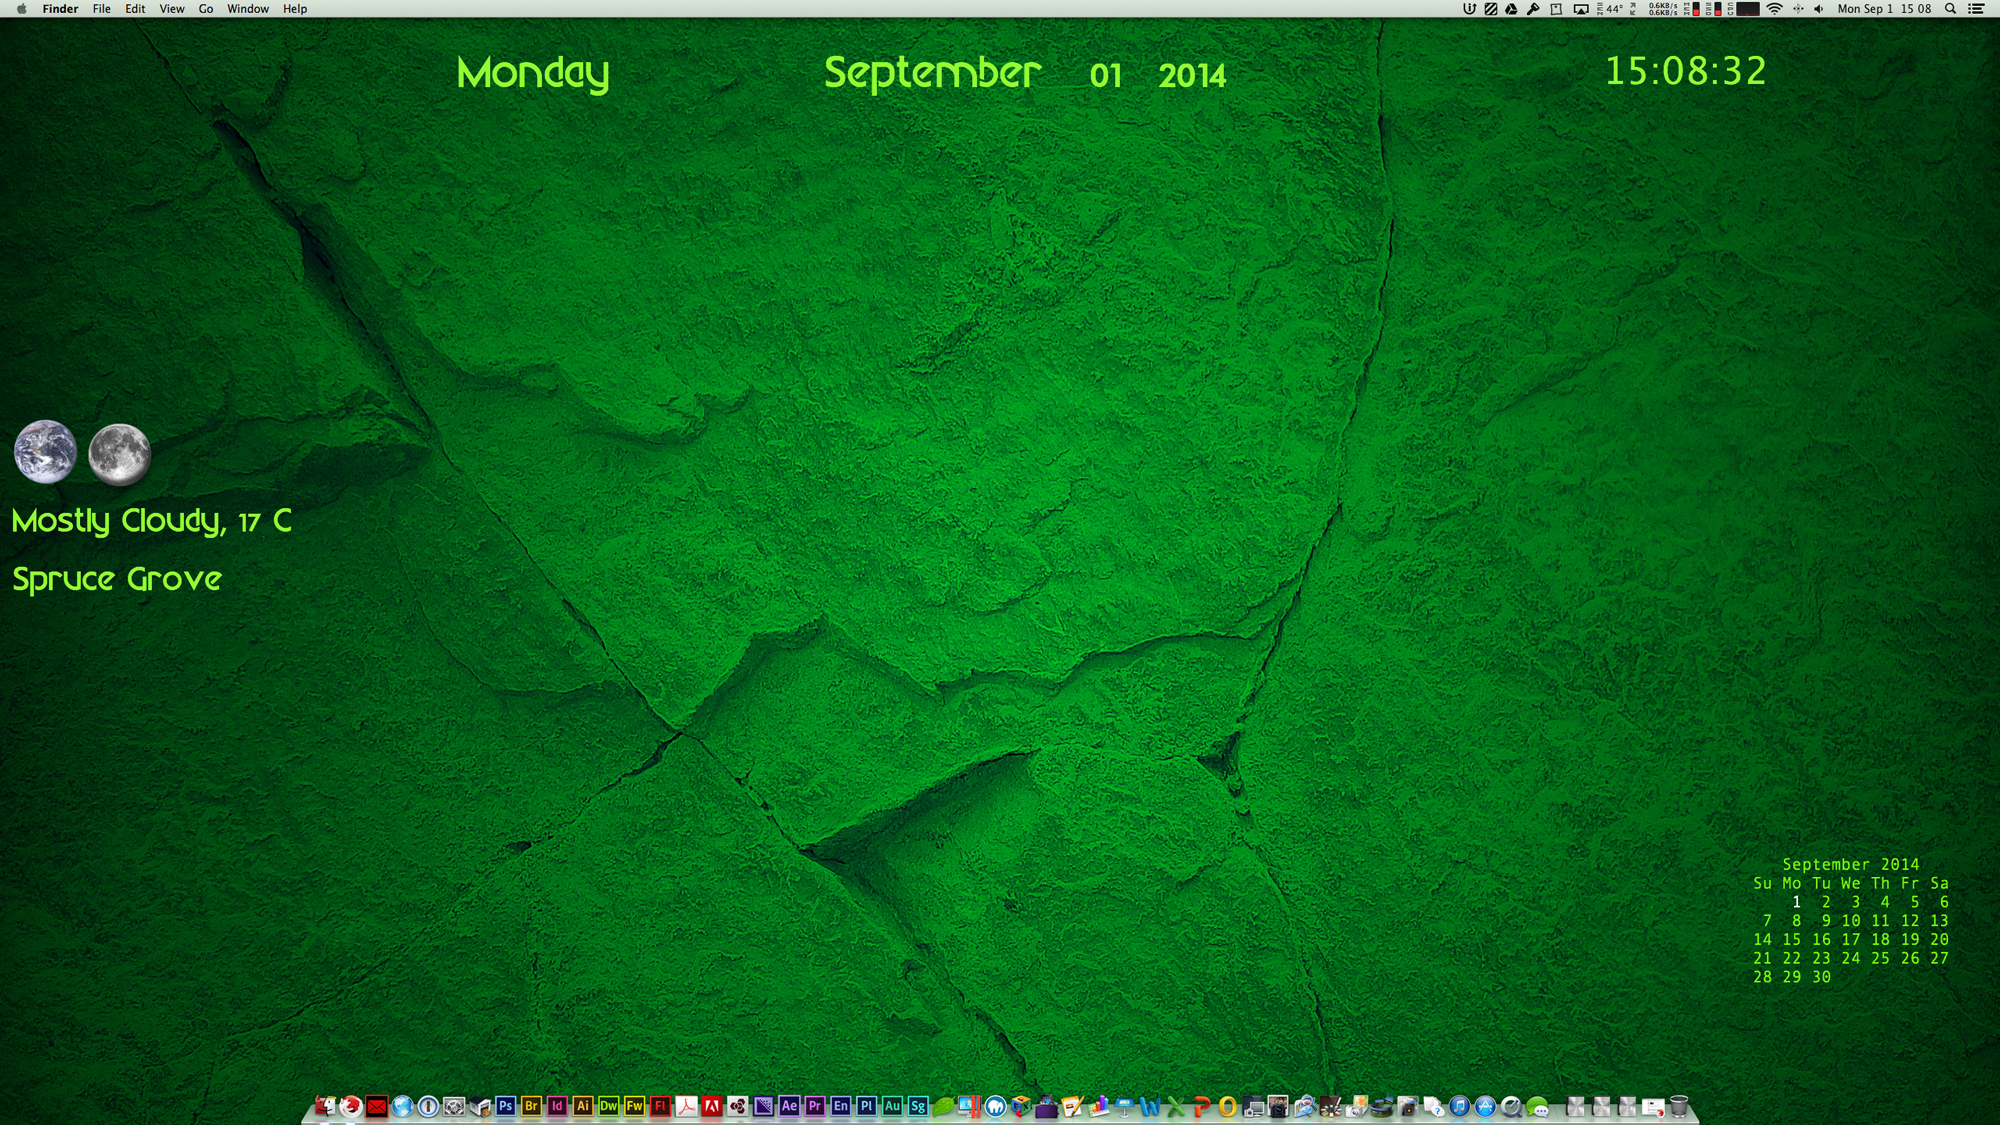
Task: Launch Adobe Illustrator from the dock
Action: 583,1106
